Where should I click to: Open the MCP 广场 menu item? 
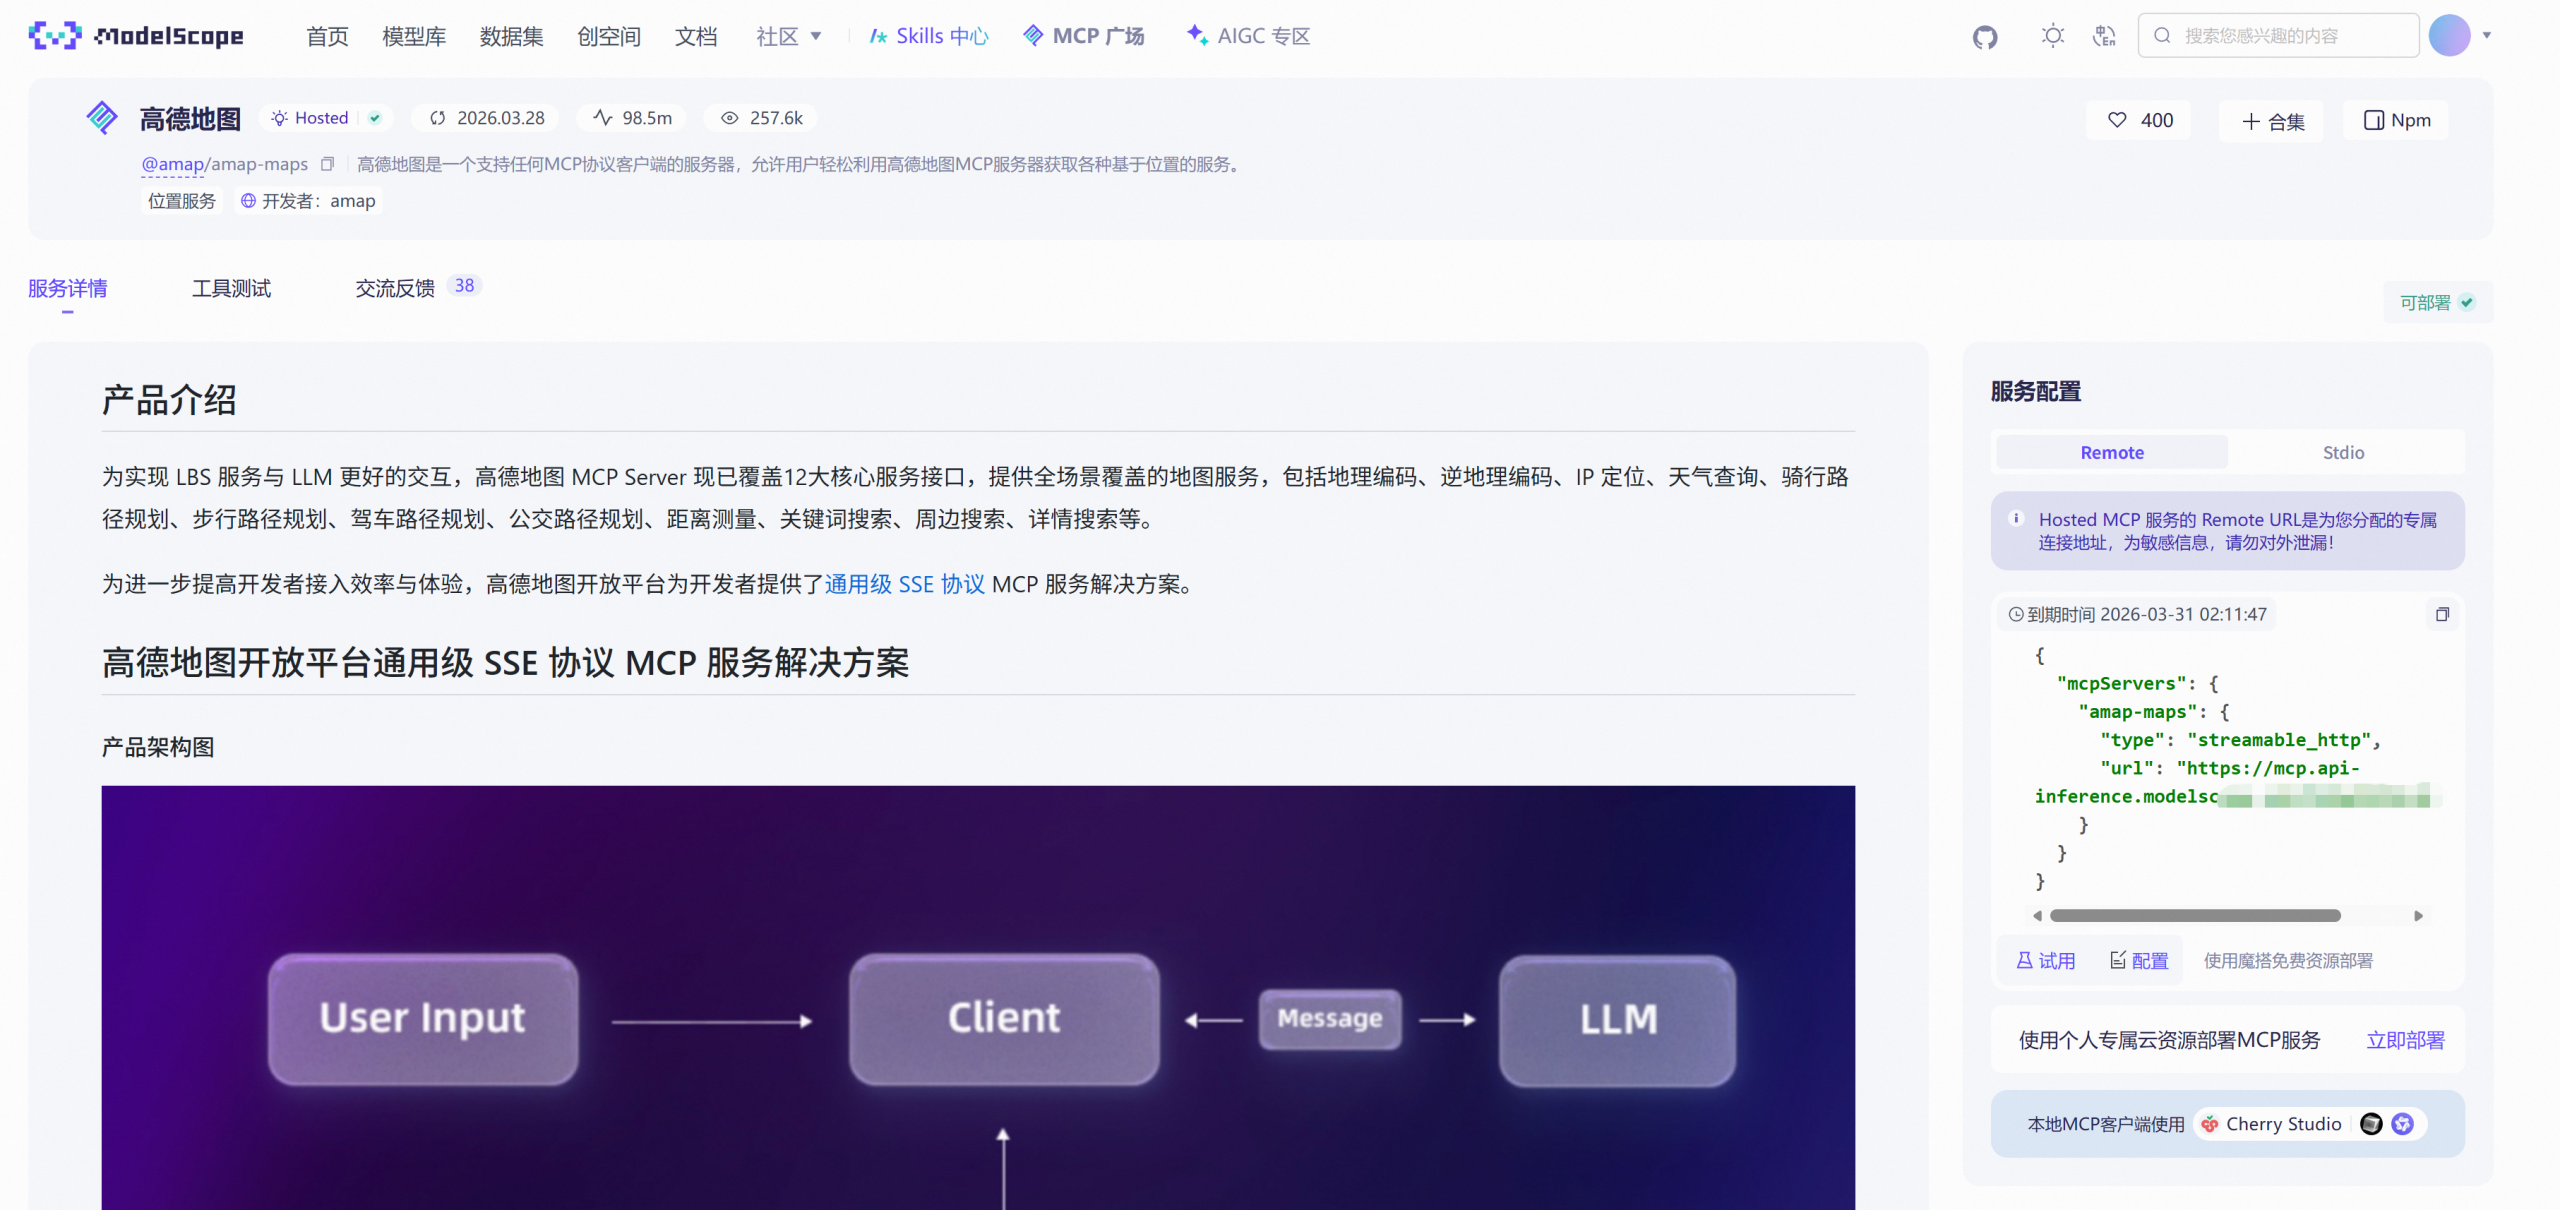click(1083, 35)
